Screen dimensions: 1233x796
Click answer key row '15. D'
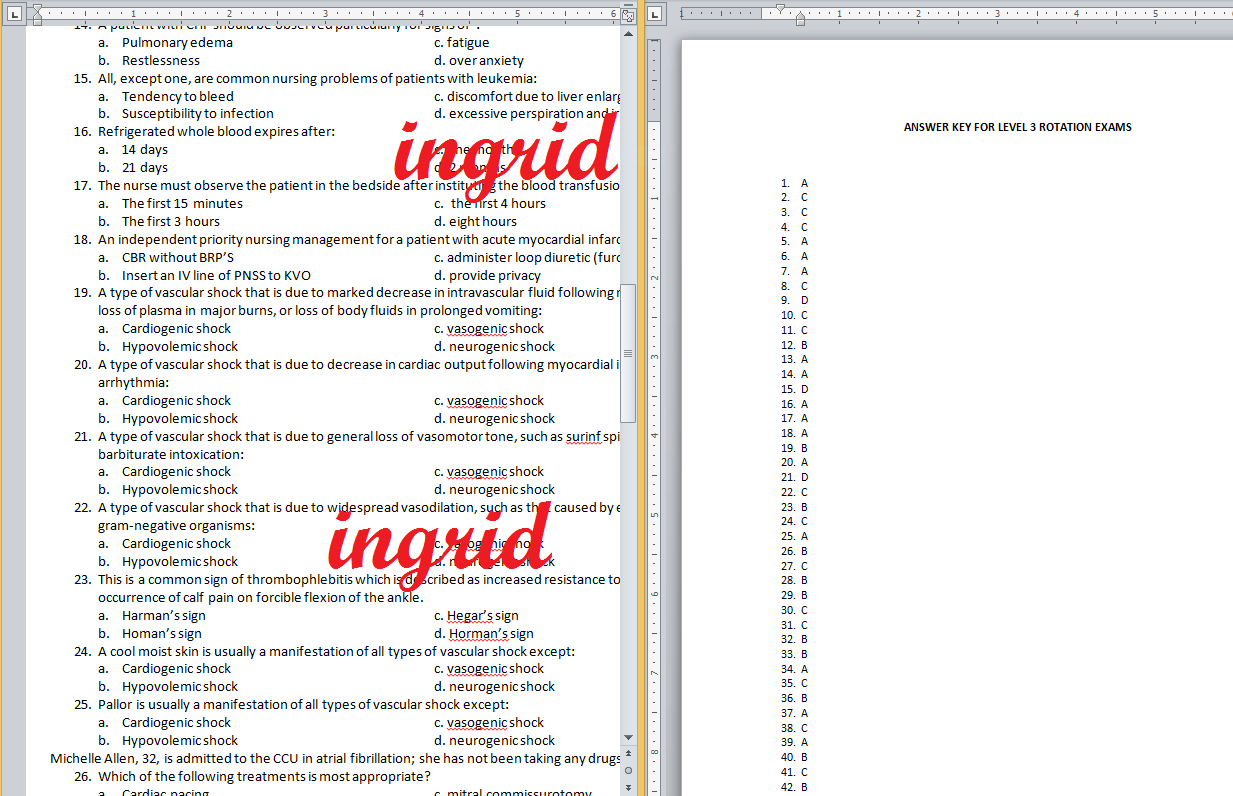(x=794, y=389)
